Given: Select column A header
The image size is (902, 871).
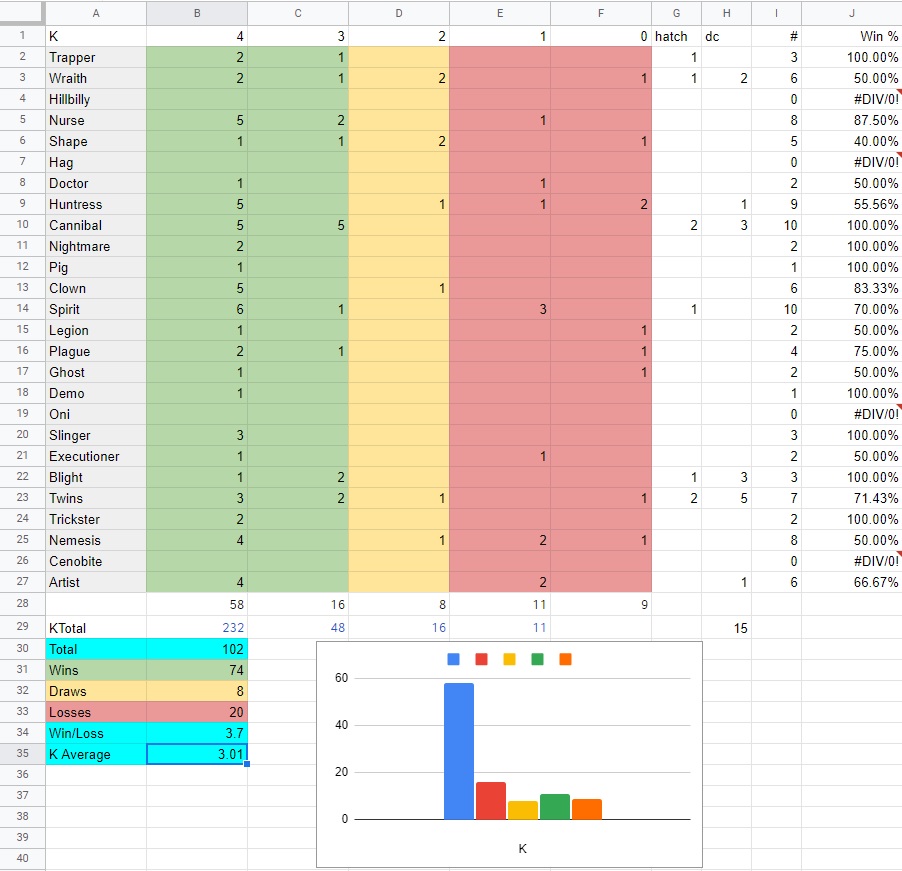Looking at the screenshot, I should tap(96, 13).
